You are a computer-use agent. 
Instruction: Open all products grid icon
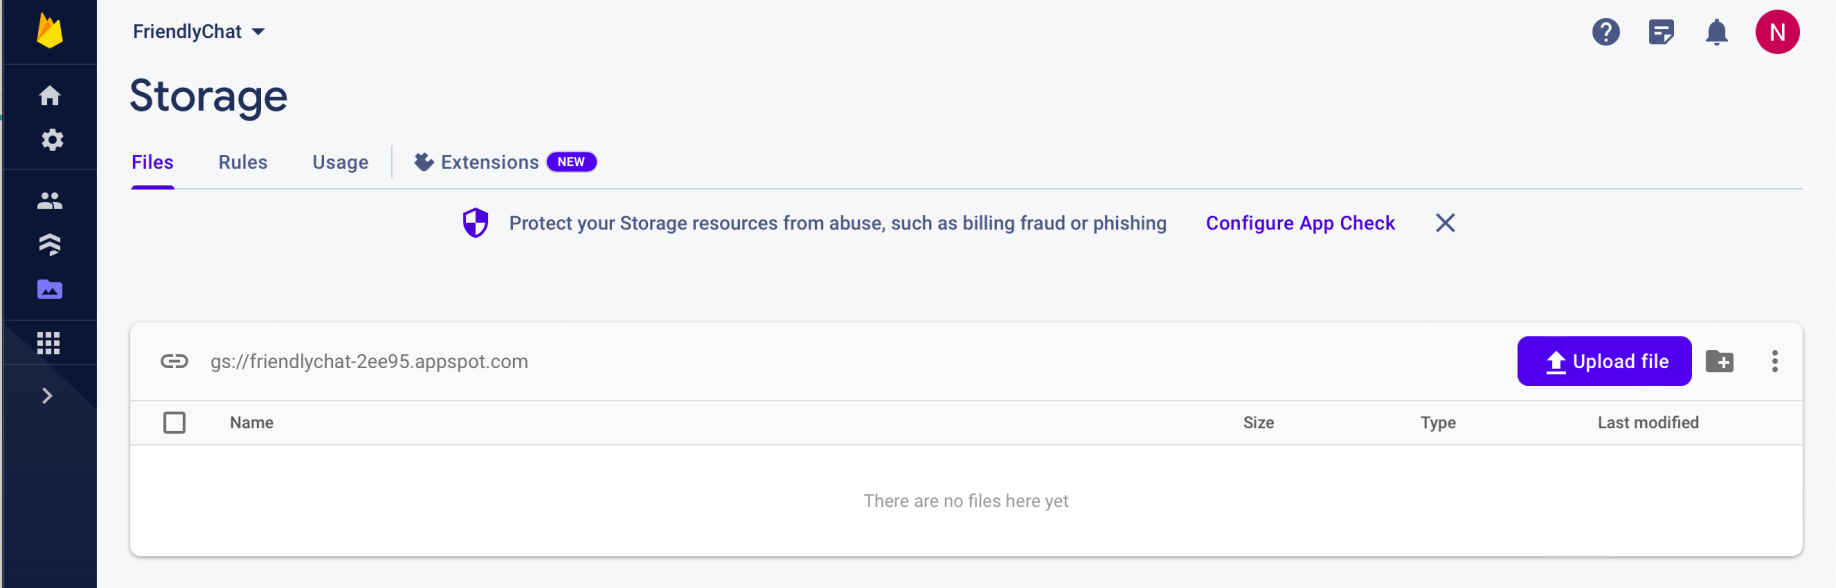coord(49,343)
